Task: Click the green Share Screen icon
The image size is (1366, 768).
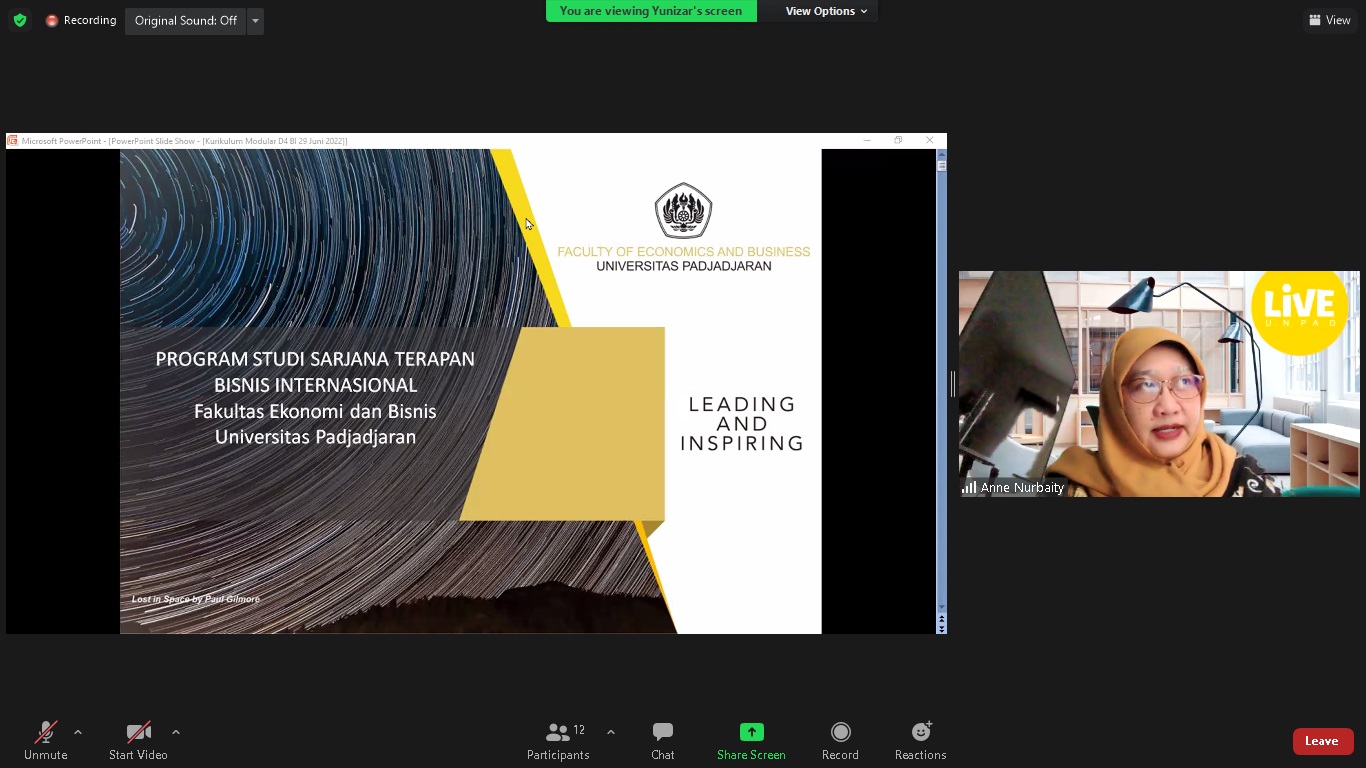Action: (751, 732)
